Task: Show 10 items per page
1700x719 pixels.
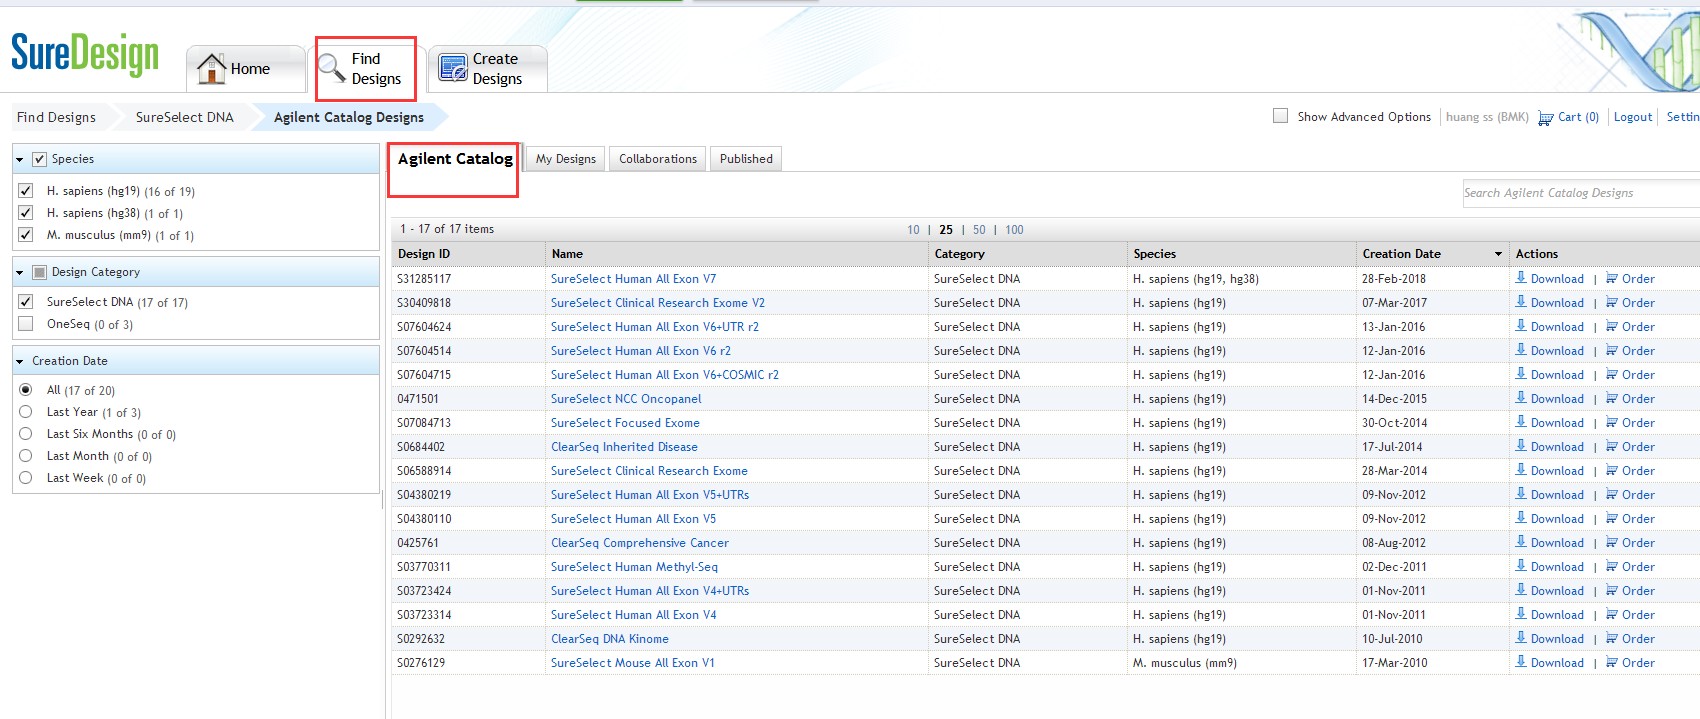Action: (913, 230)
